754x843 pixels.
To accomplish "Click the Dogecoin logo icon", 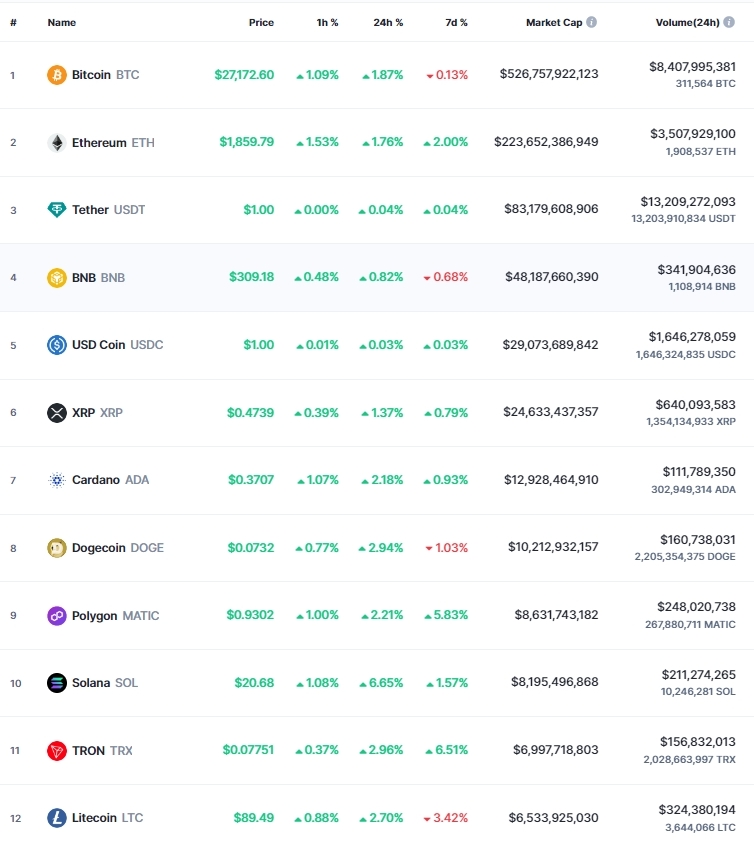I will pos(56,548).
